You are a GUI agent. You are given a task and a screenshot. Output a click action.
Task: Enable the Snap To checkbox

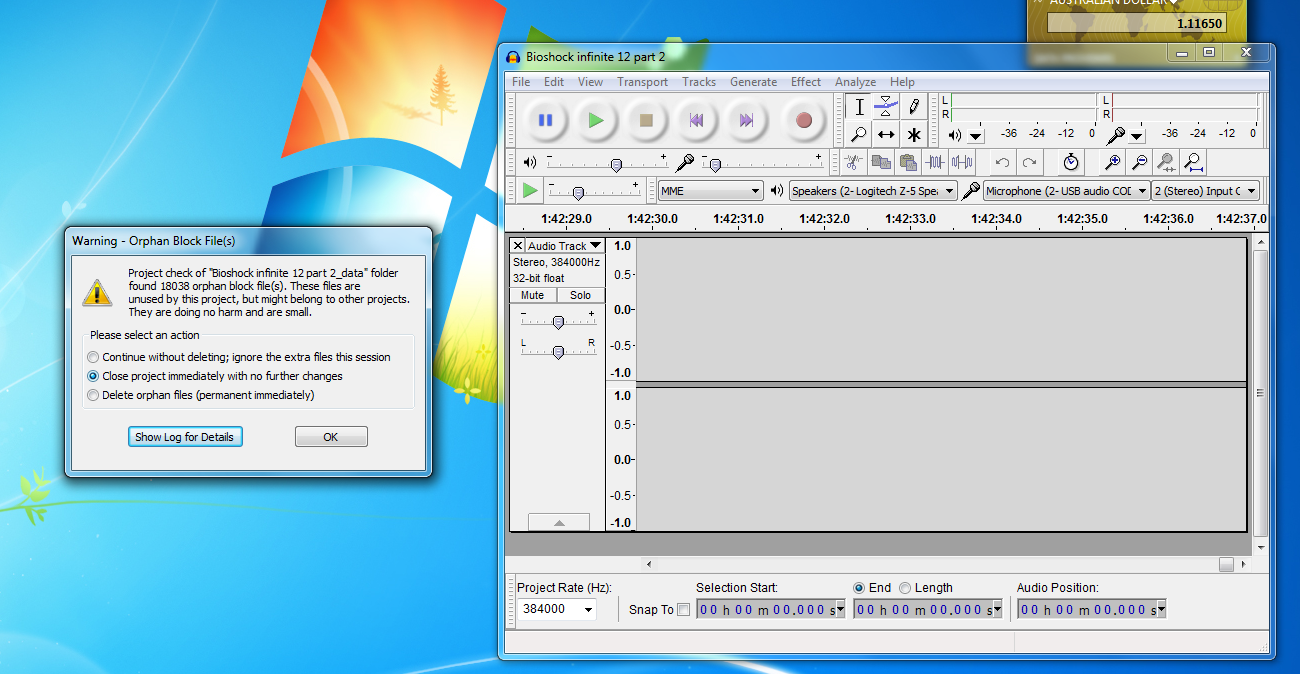685,609
